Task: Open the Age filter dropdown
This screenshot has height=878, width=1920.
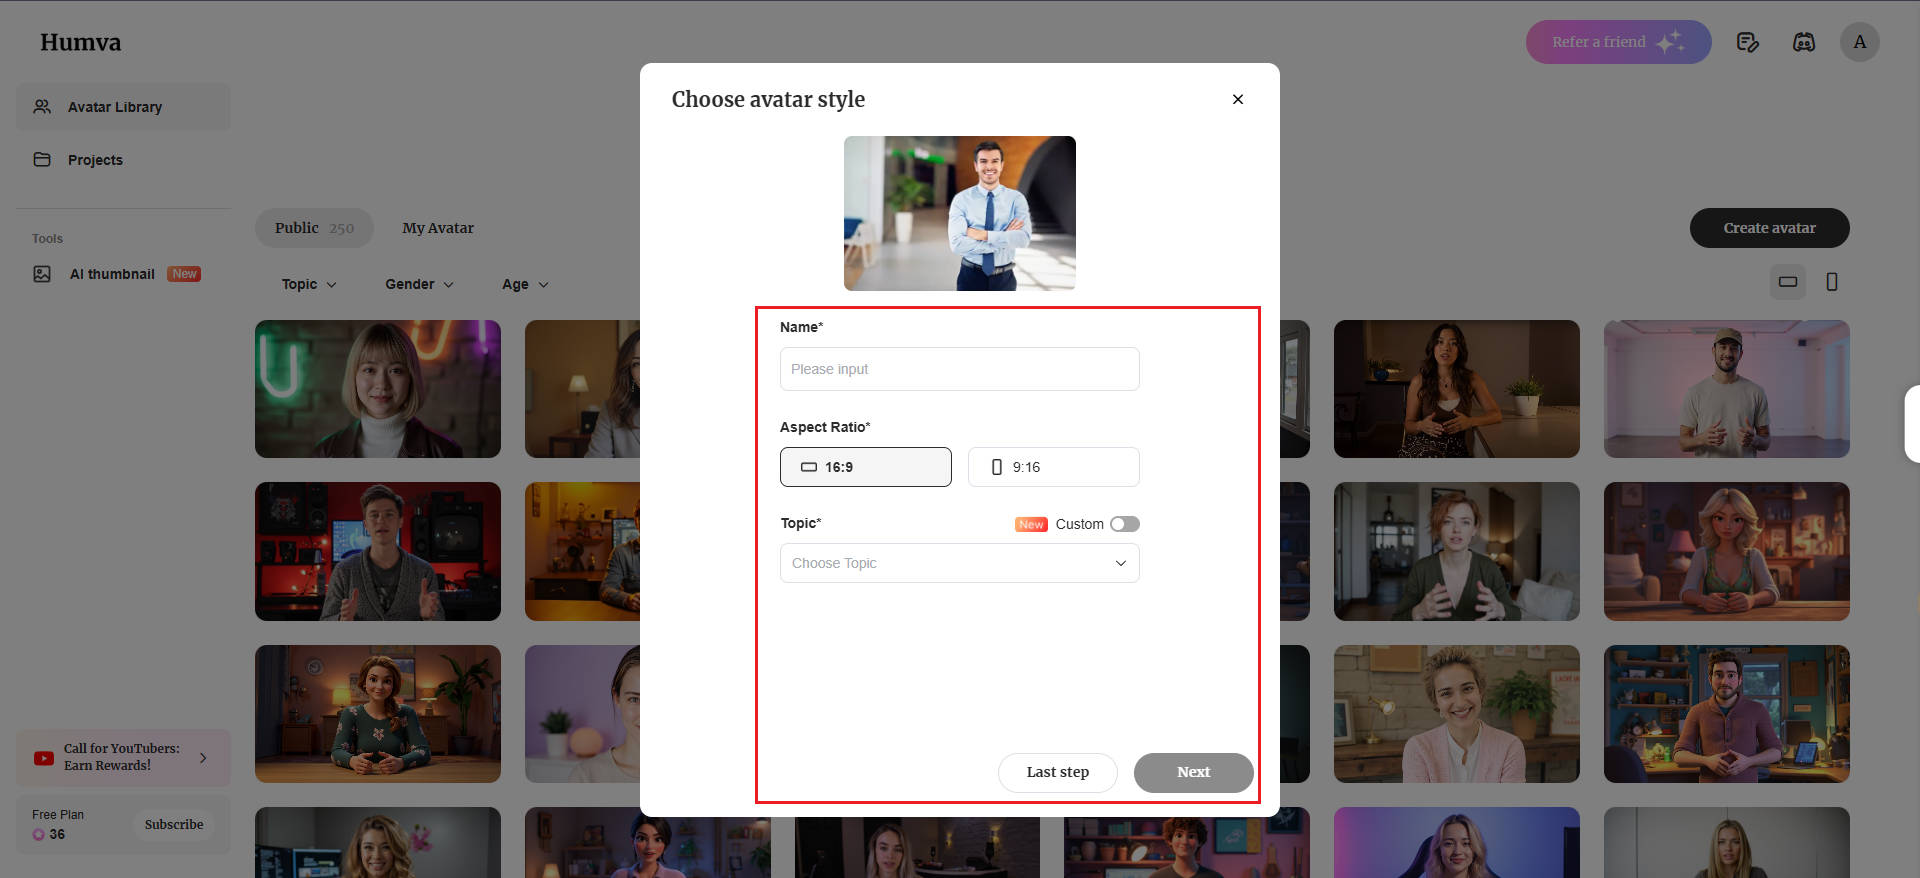Action: pos(525,284)
